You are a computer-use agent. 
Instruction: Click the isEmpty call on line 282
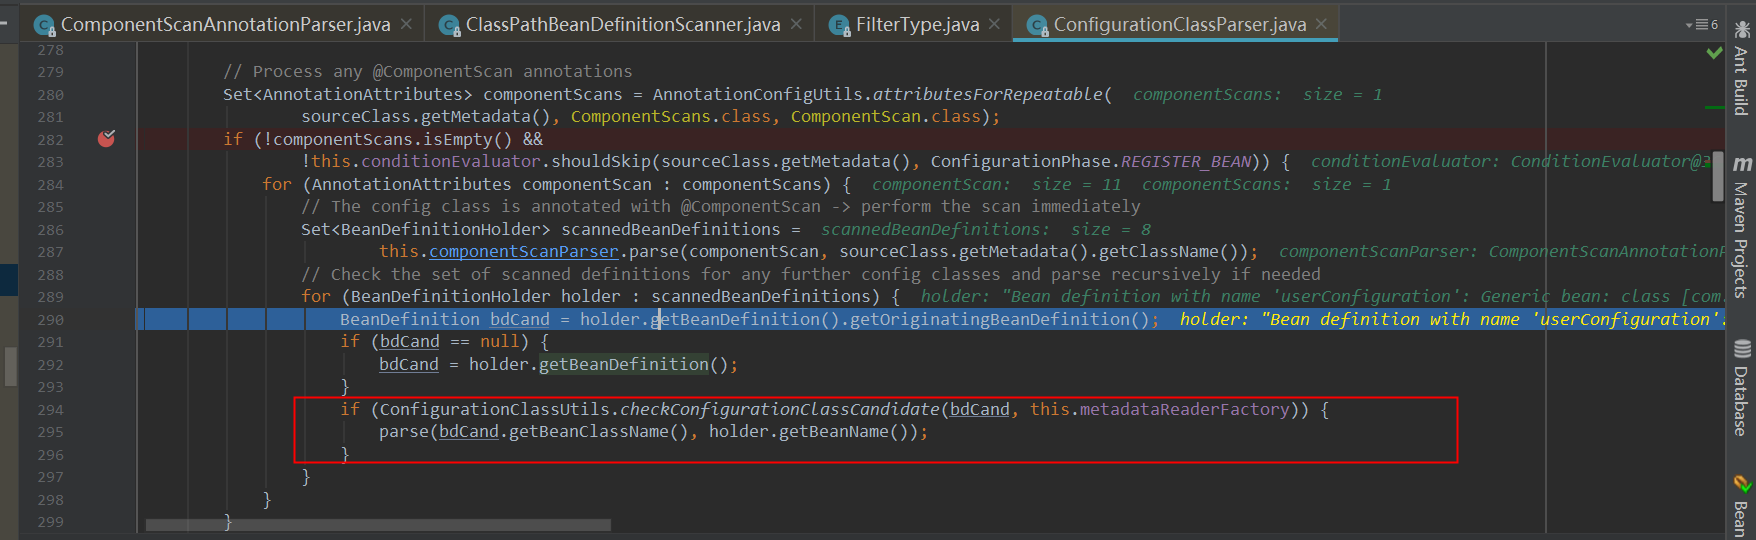coord(457,139)
